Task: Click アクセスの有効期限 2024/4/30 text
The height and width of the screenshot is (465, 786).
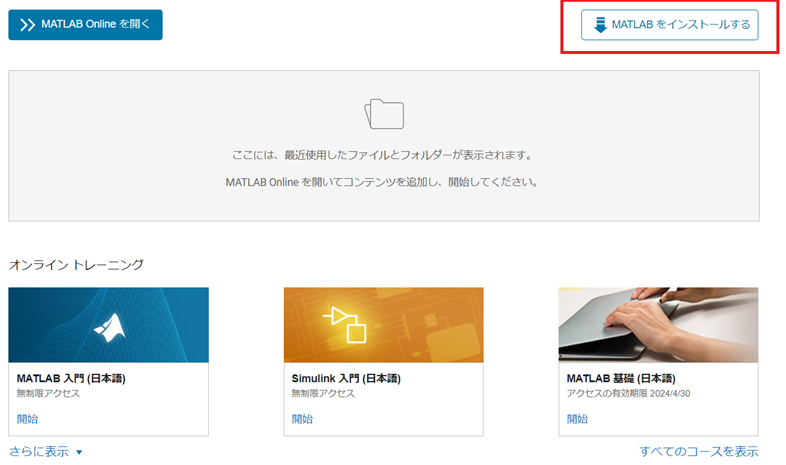Action: click(628, 393)
